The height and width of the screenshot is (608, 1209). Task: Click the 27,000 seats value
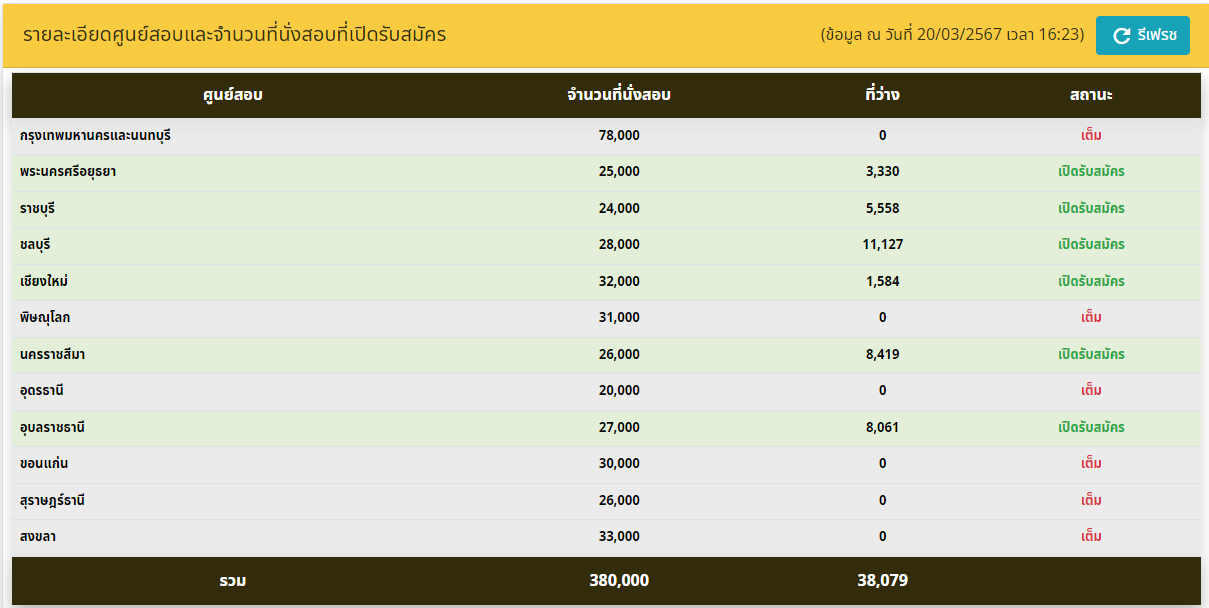point(619,427)
